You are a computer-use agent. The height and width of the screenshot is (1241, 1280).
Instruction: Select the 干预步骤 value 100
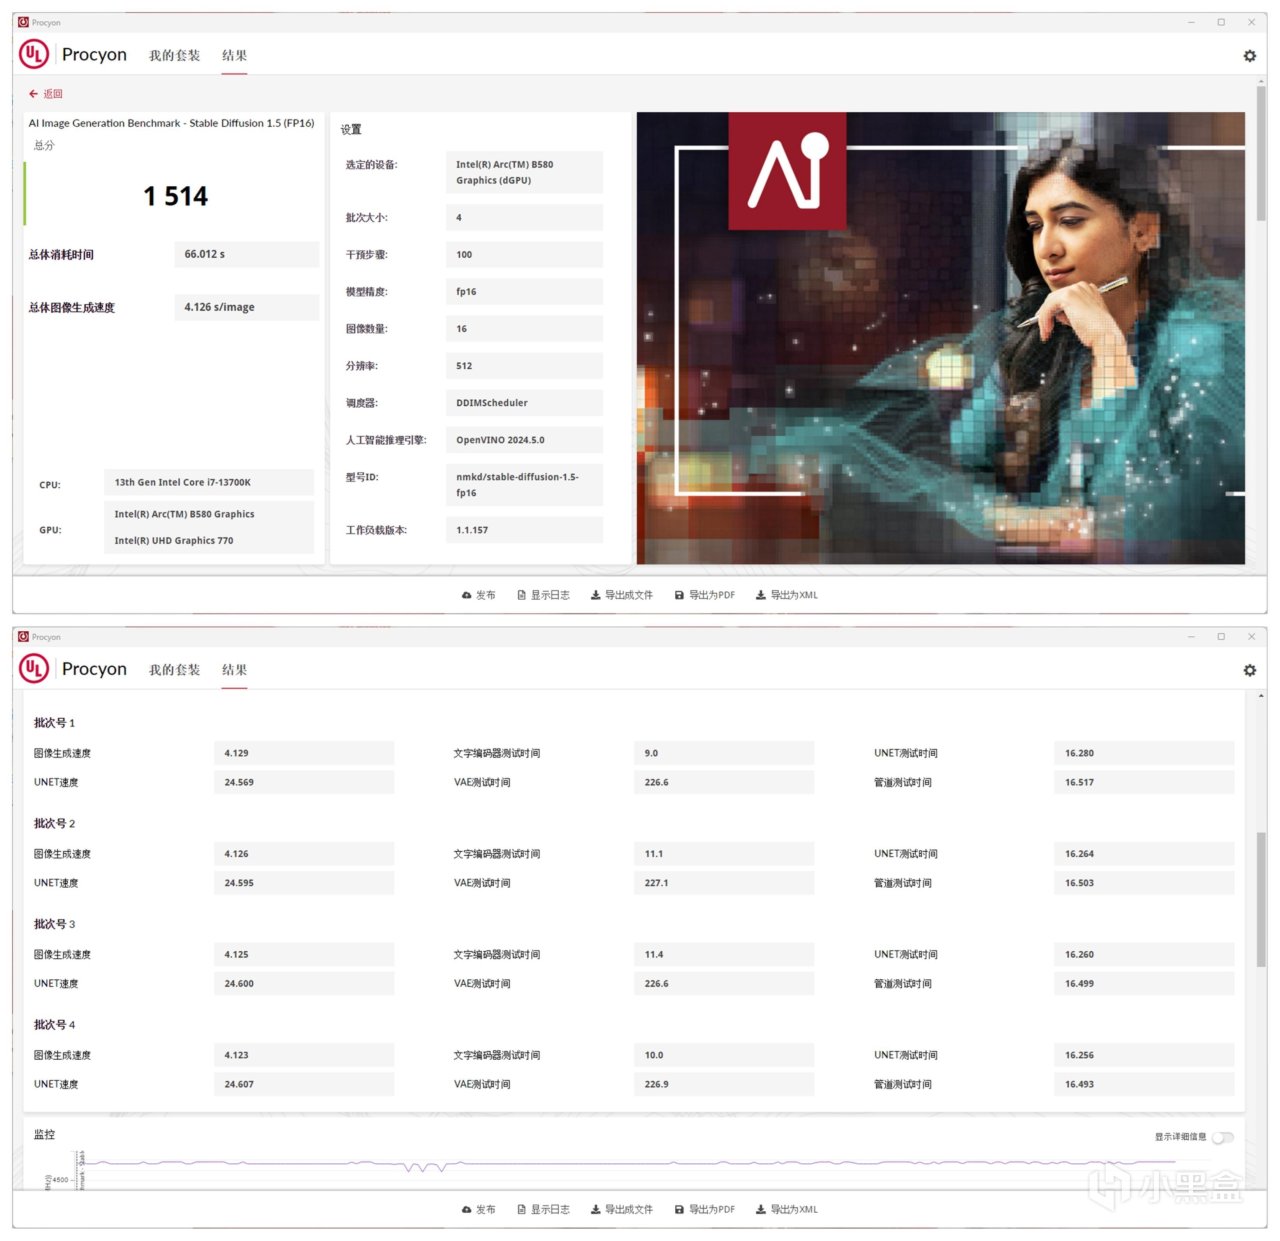[x=524, y=254]
